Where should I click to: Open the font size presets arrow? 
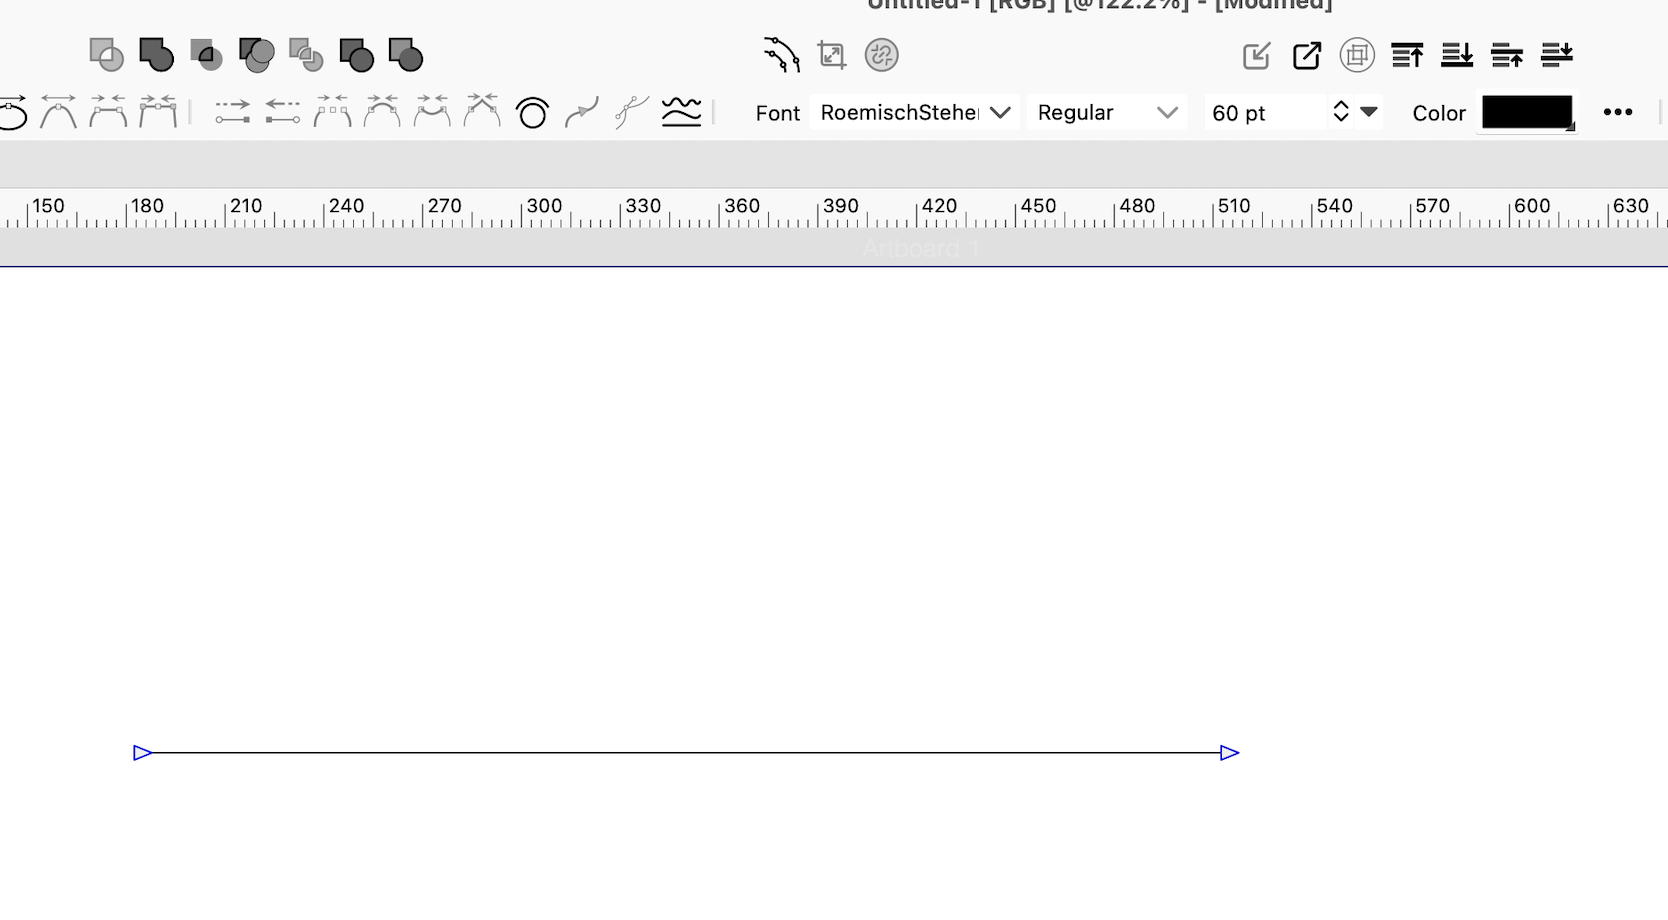tap(1369, 112)
